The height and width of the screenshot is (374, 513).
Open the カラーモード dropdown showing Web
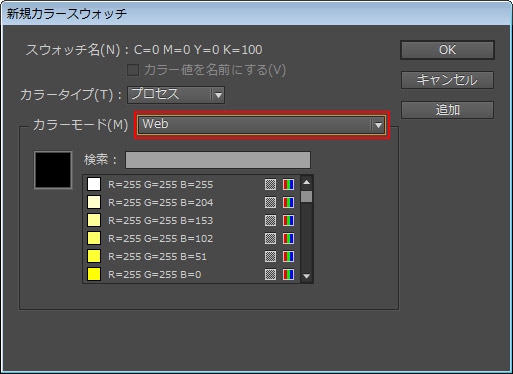pos(262,125)
